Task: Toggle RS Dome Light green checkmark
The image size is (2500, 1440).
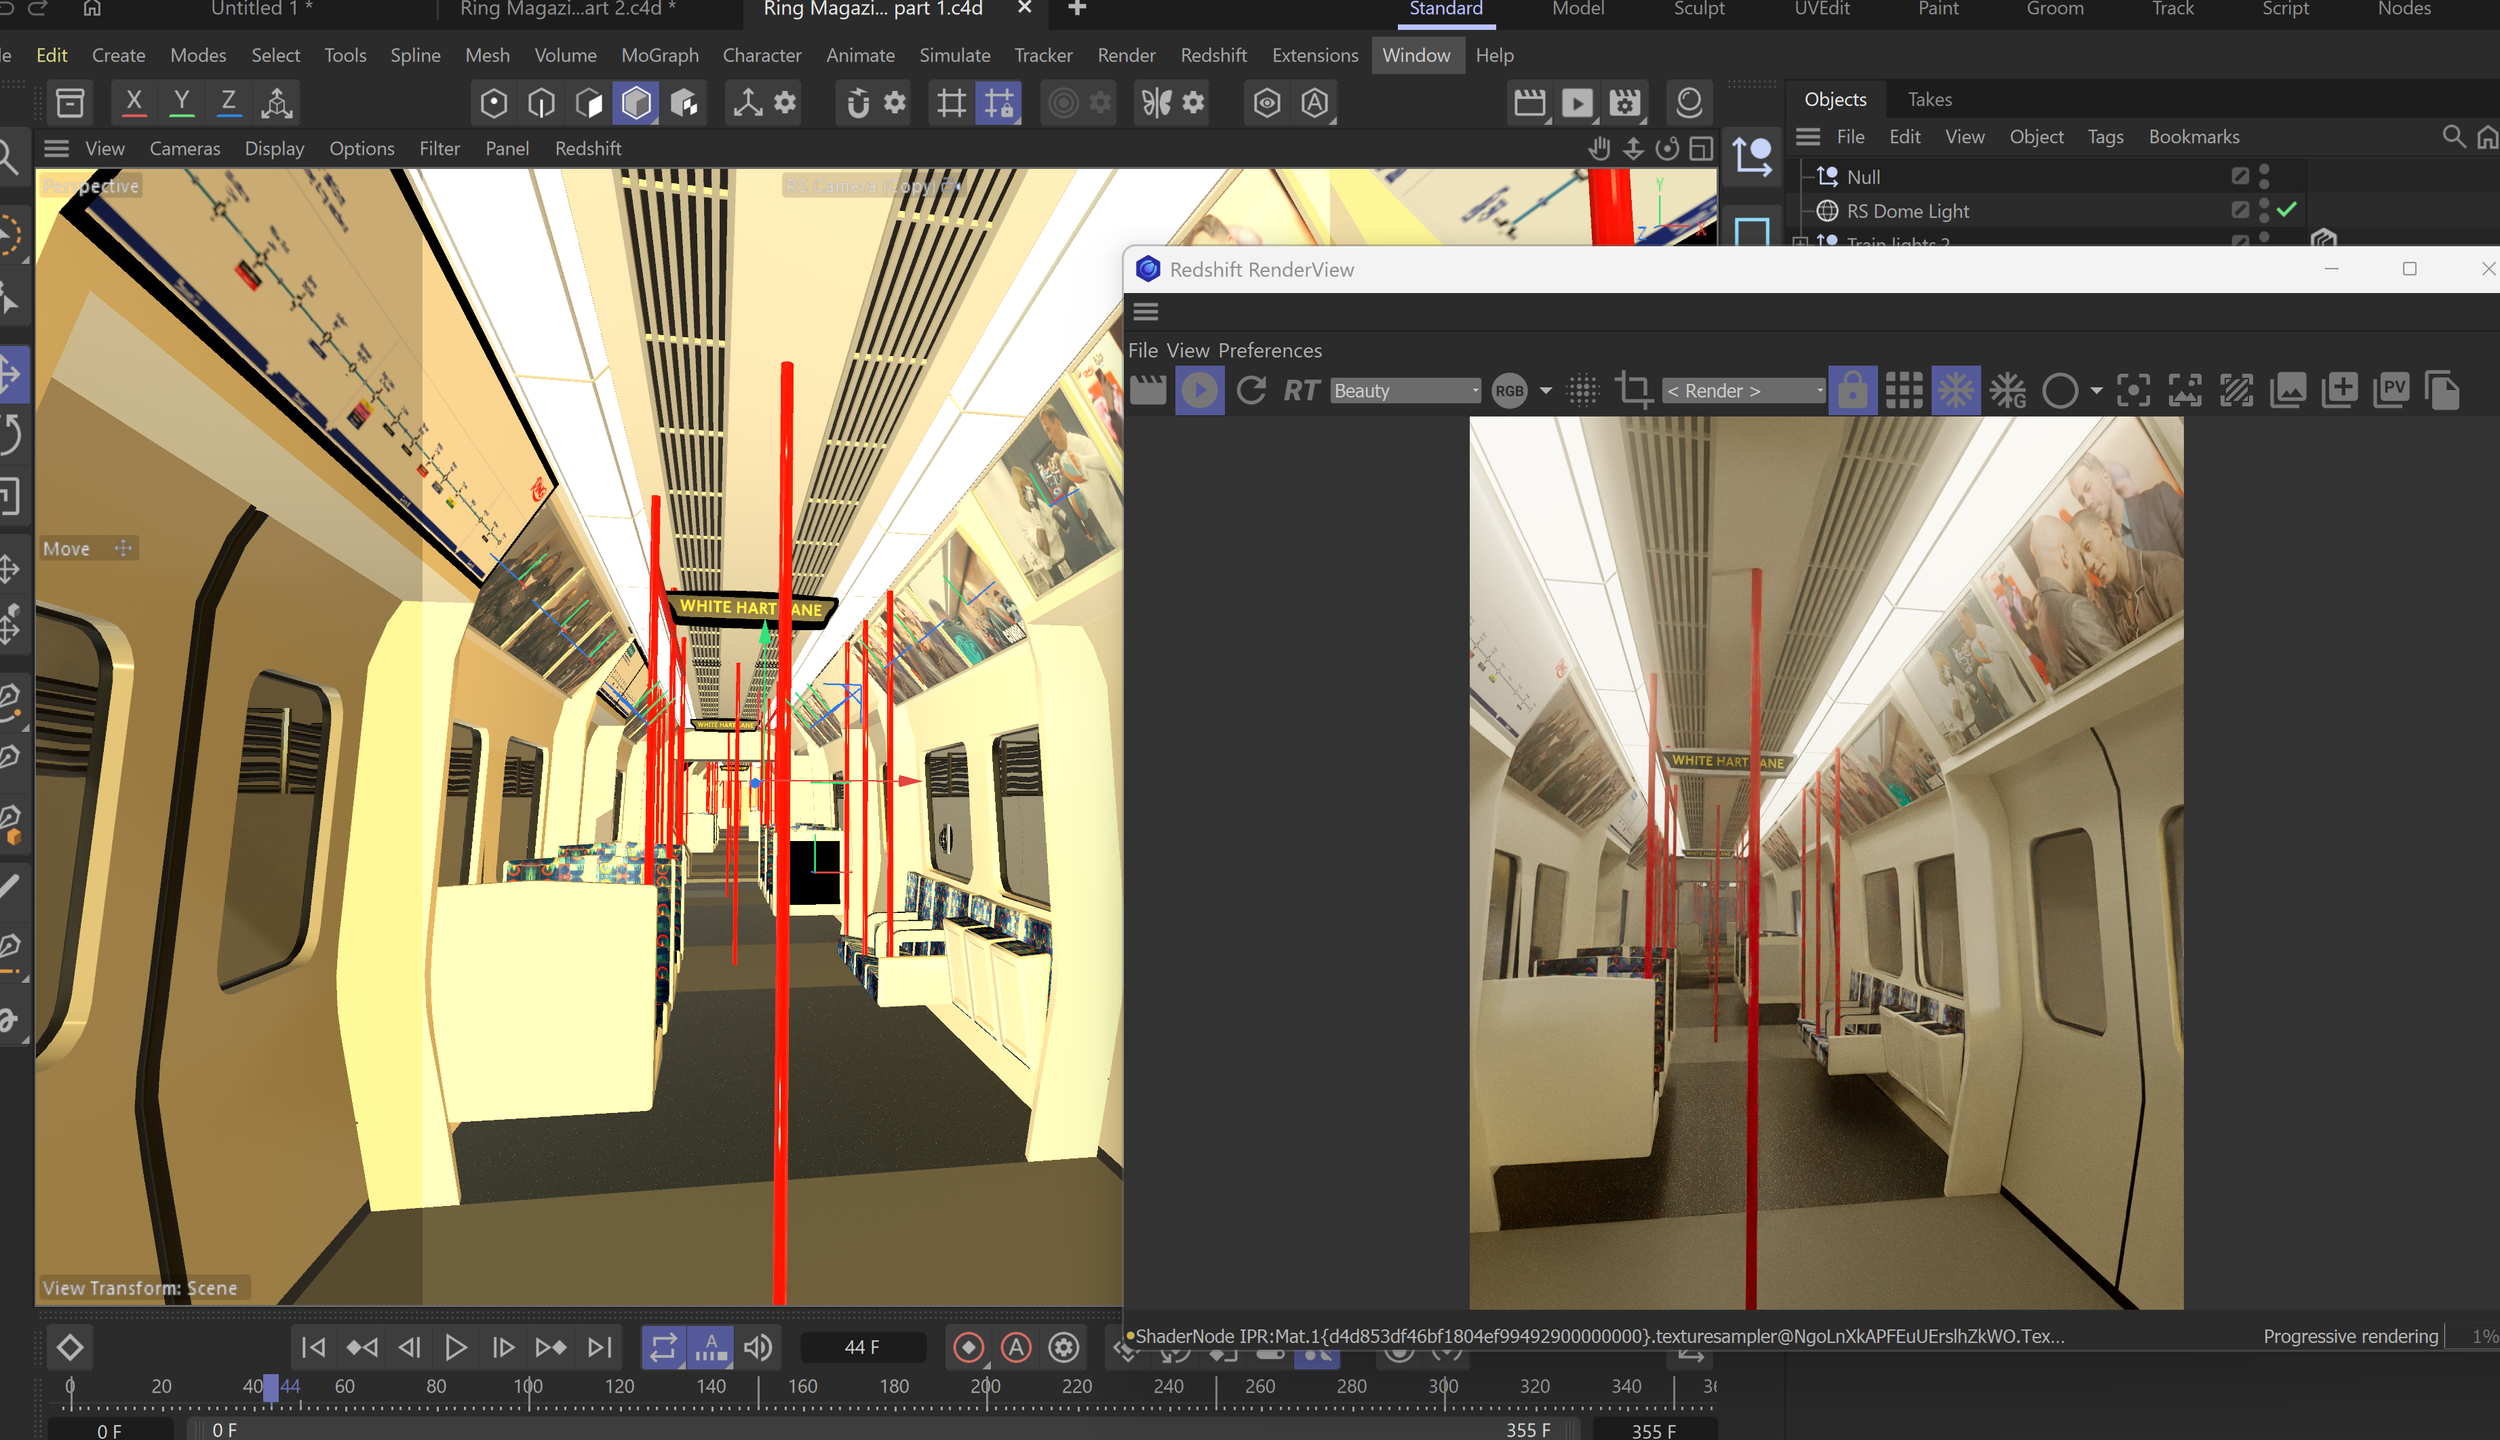Action: pos(2287,210)
